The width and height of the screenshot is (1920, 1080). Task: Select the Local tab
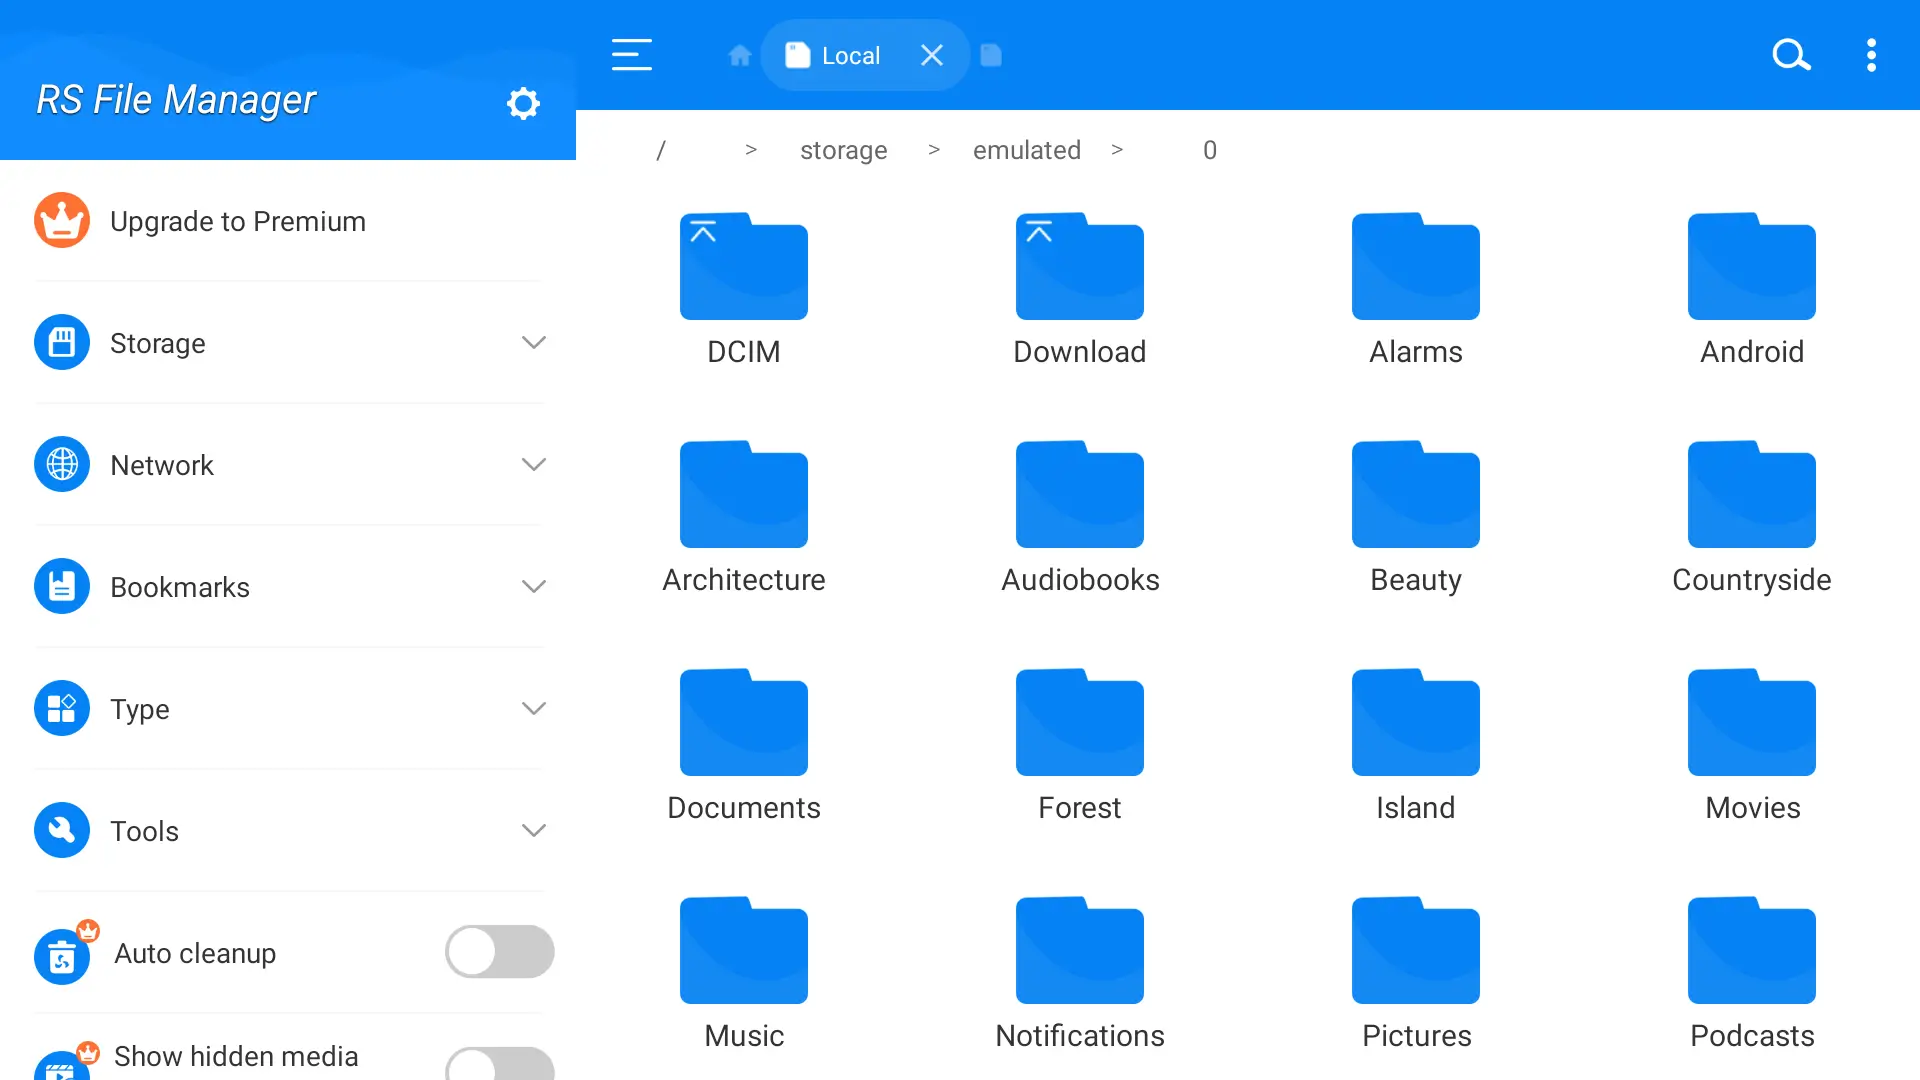pyautogui.click(x=850, y=55)
